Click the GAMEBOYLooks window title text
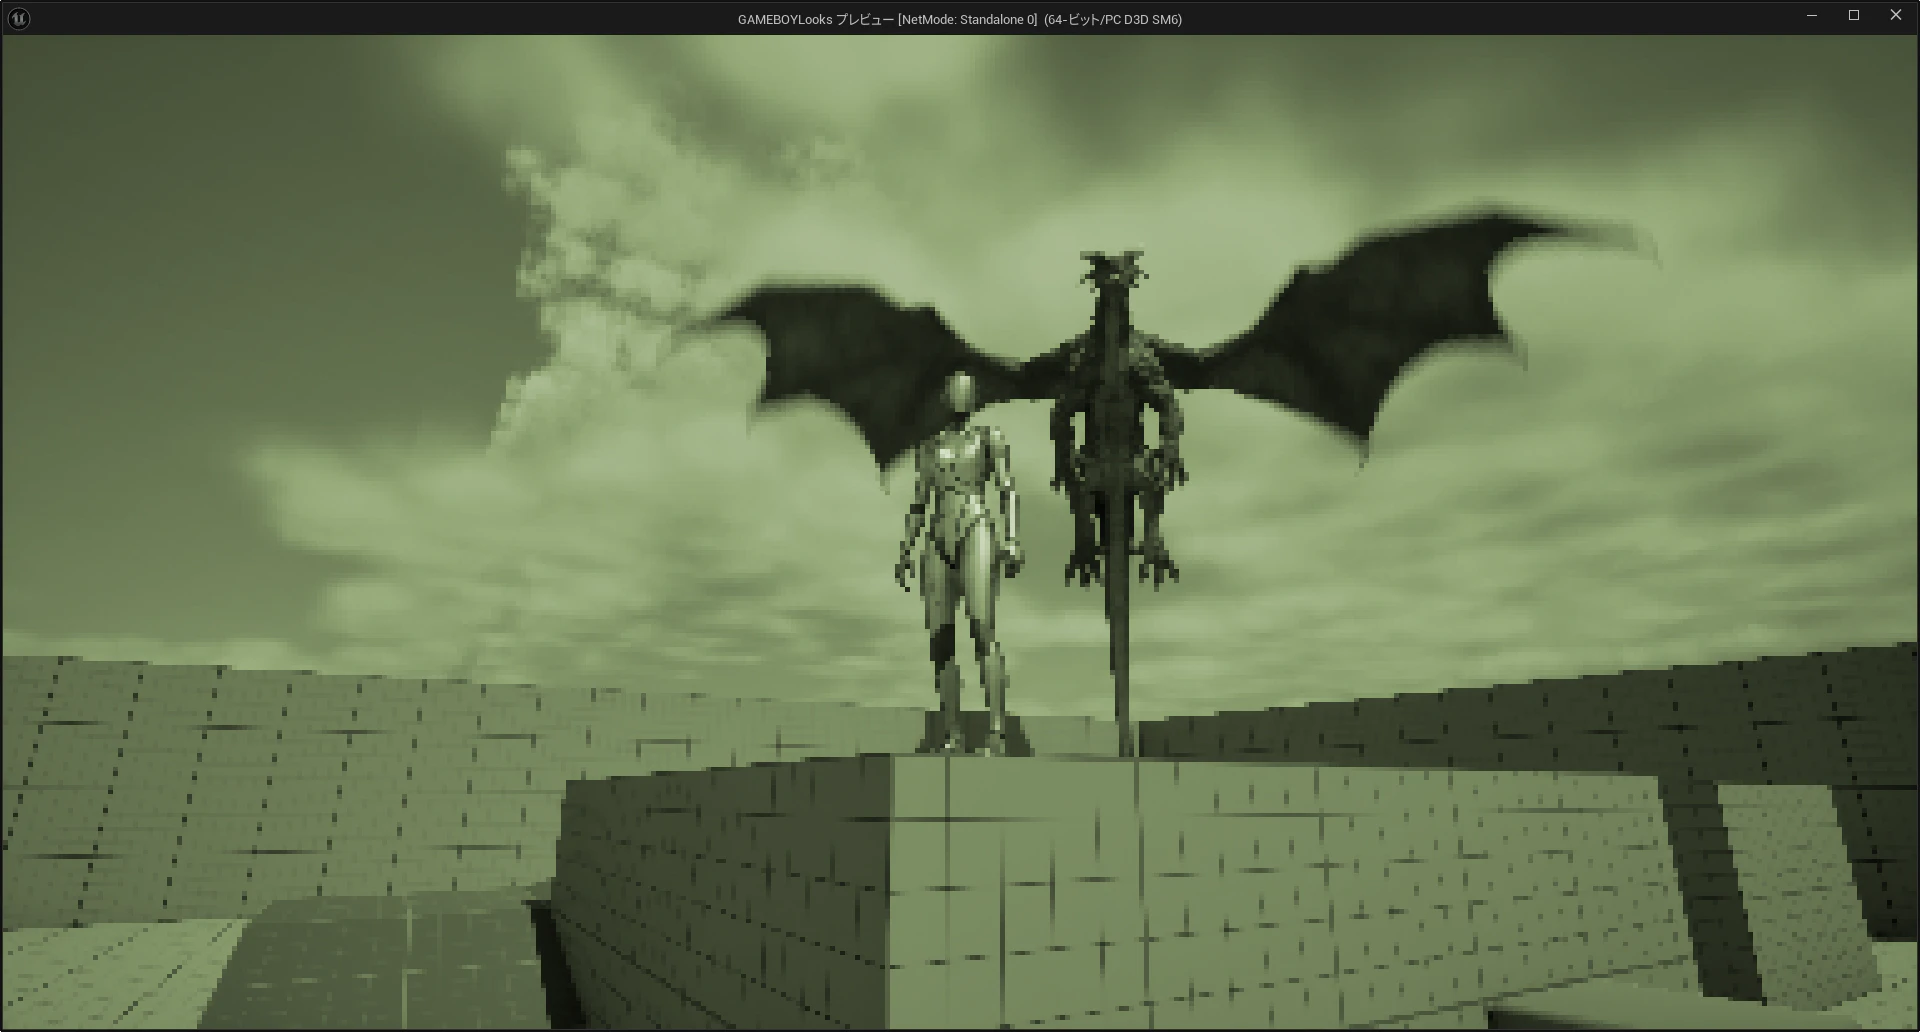Viewport: 1920px width, 1032px height. 960,19
